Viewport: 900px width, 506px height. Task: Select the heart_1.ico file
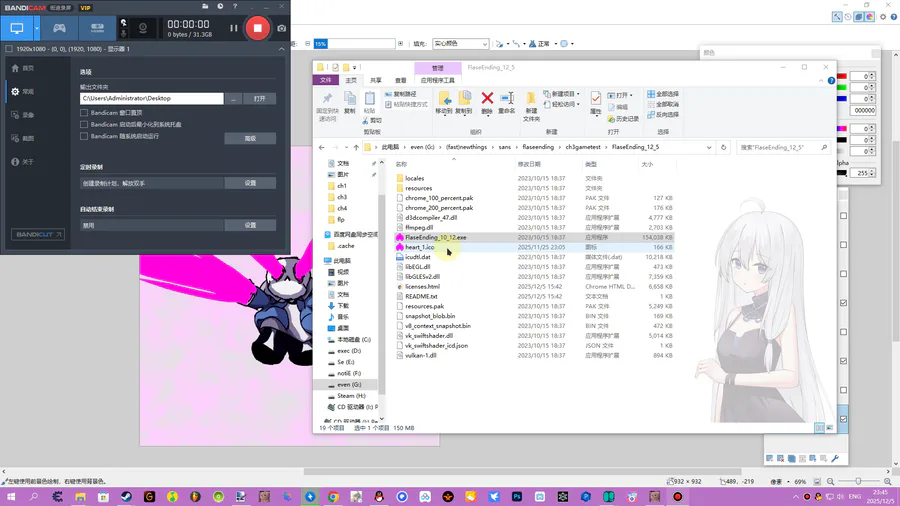coord(419,247)
